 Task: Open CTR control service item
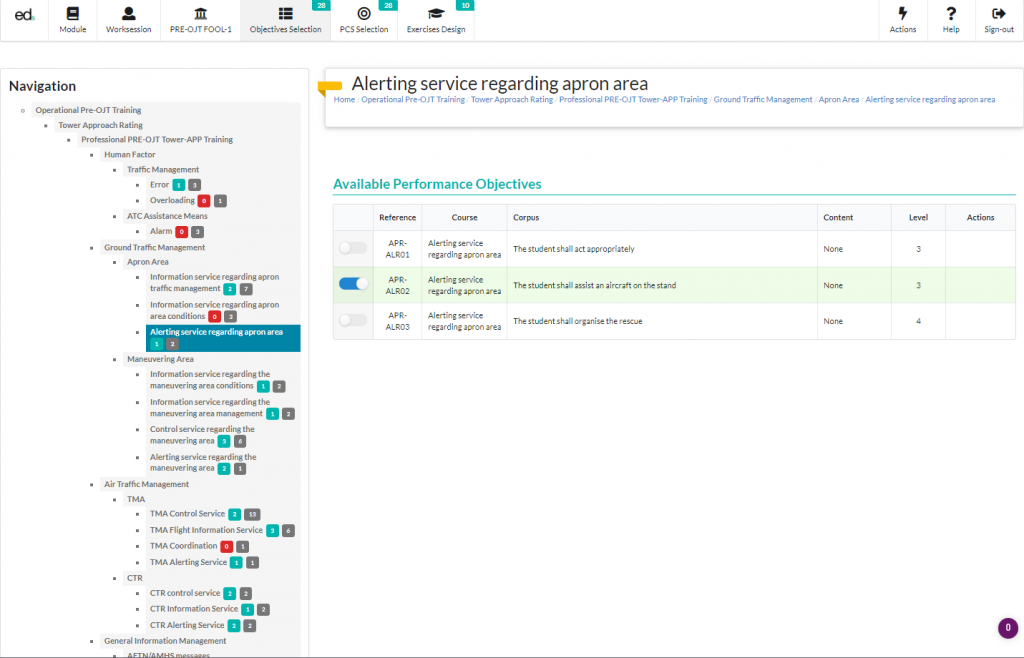pos(185,593)
